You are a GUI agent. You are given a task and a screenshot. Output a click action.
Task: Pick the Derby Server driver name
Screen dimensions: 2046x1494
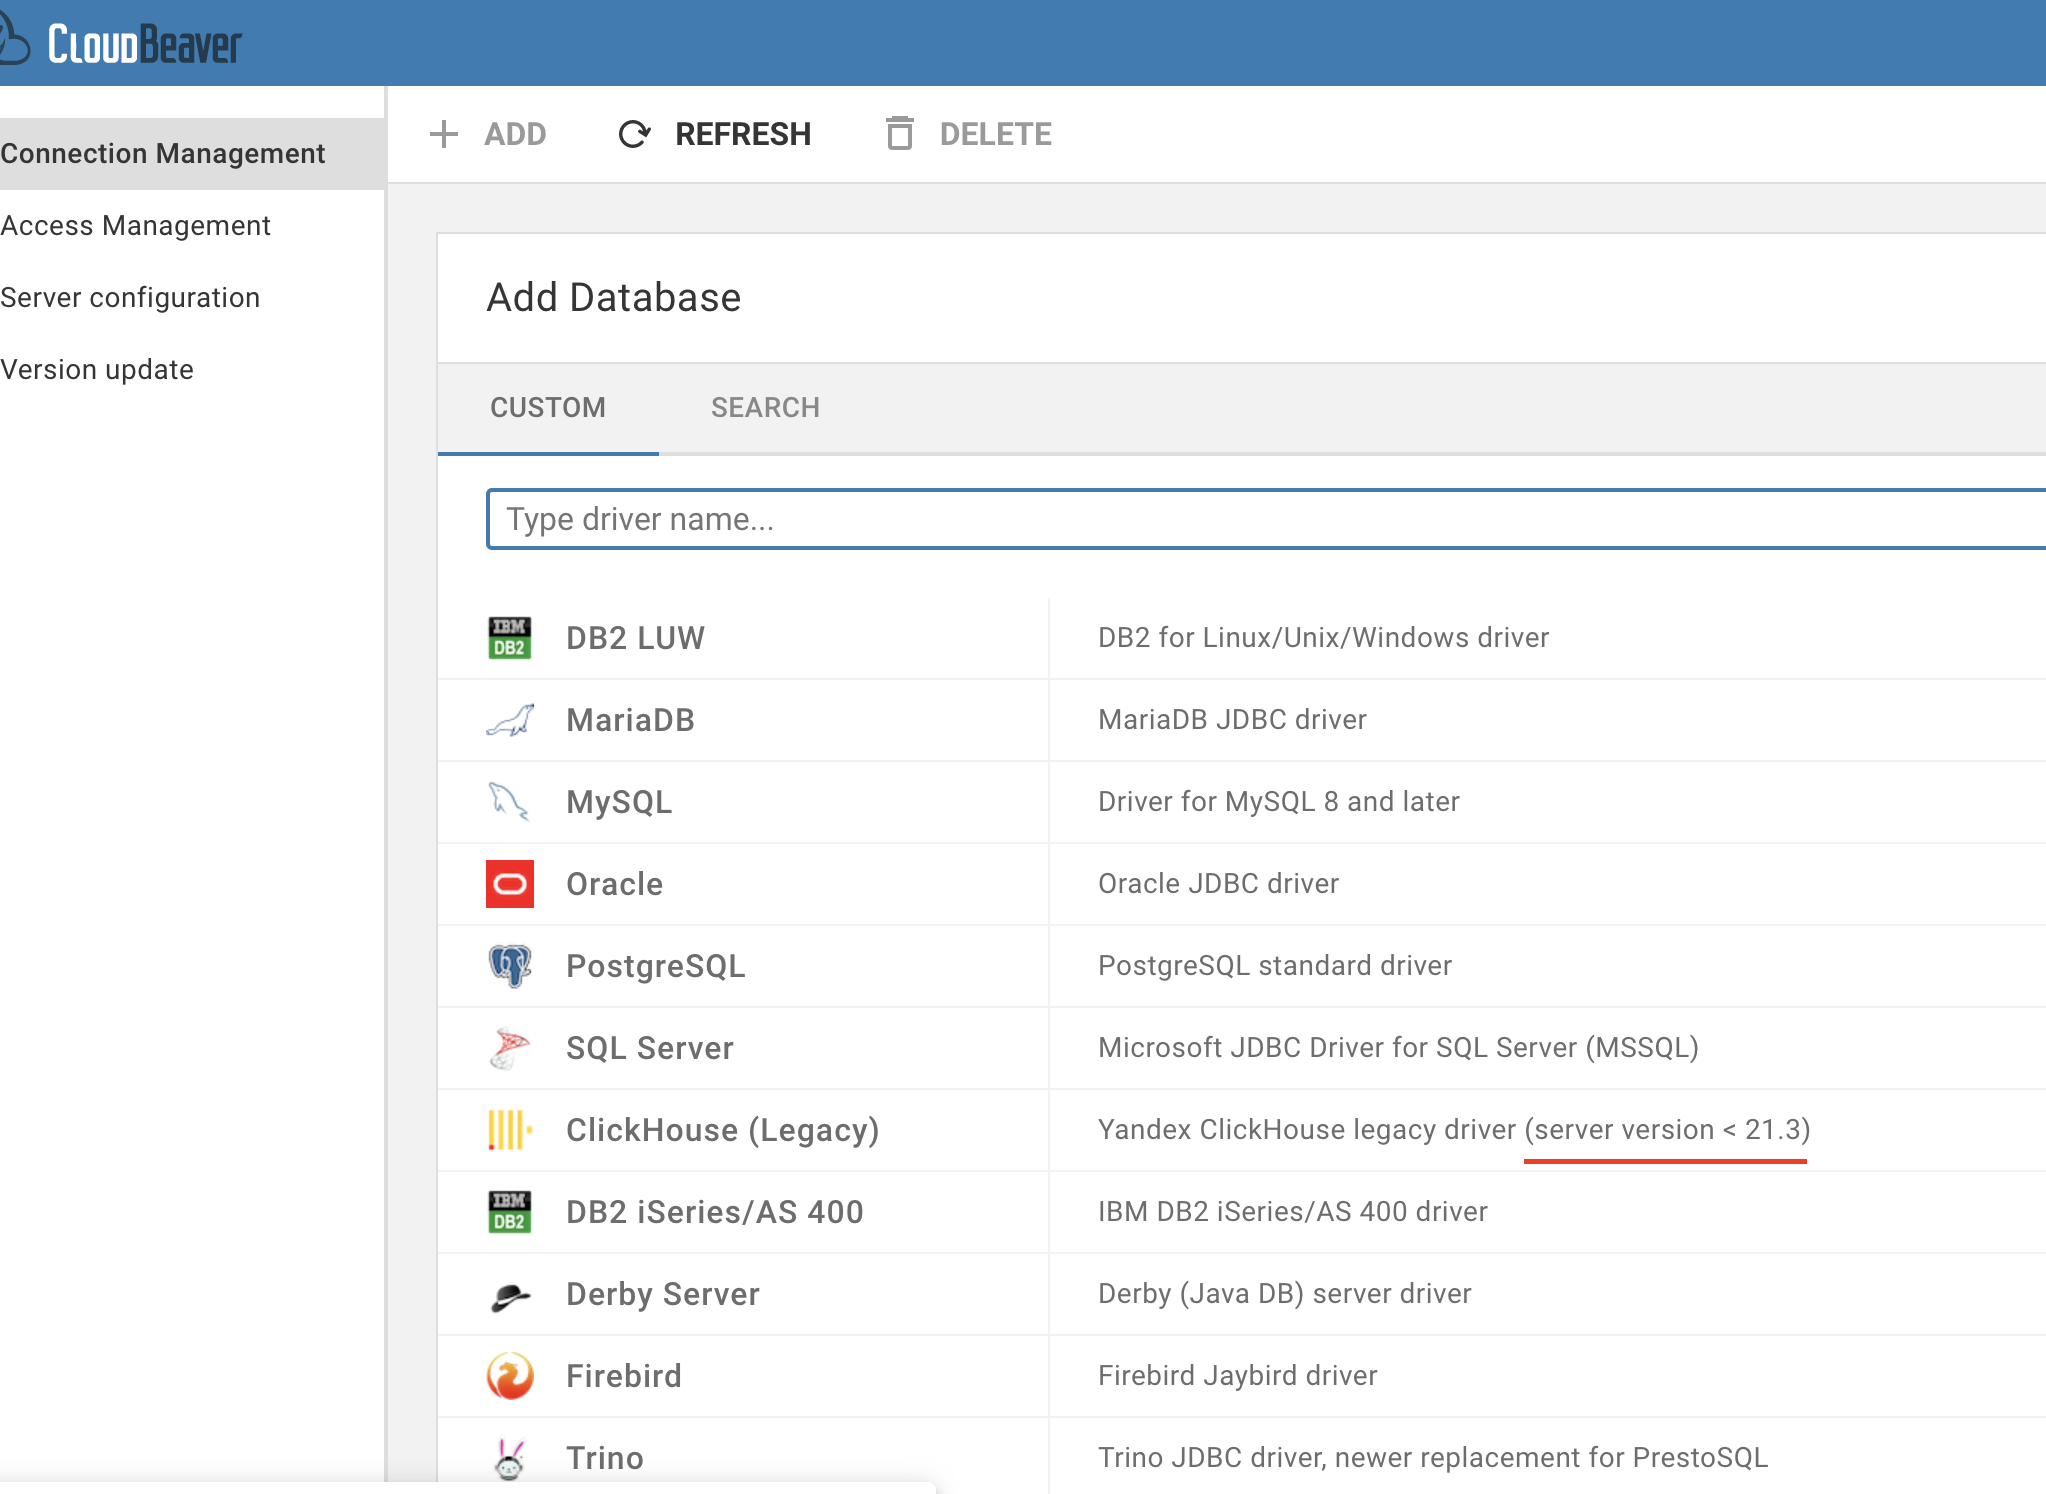click(663, 1294)
